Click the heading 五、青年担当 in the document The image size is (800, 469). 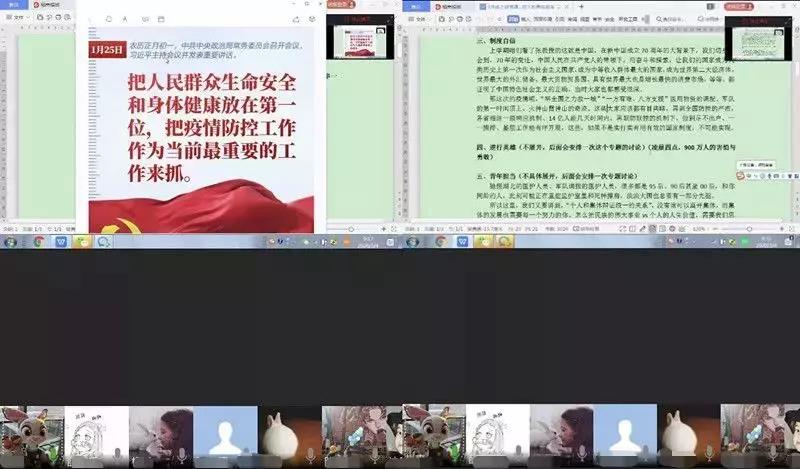click(496, 176)
